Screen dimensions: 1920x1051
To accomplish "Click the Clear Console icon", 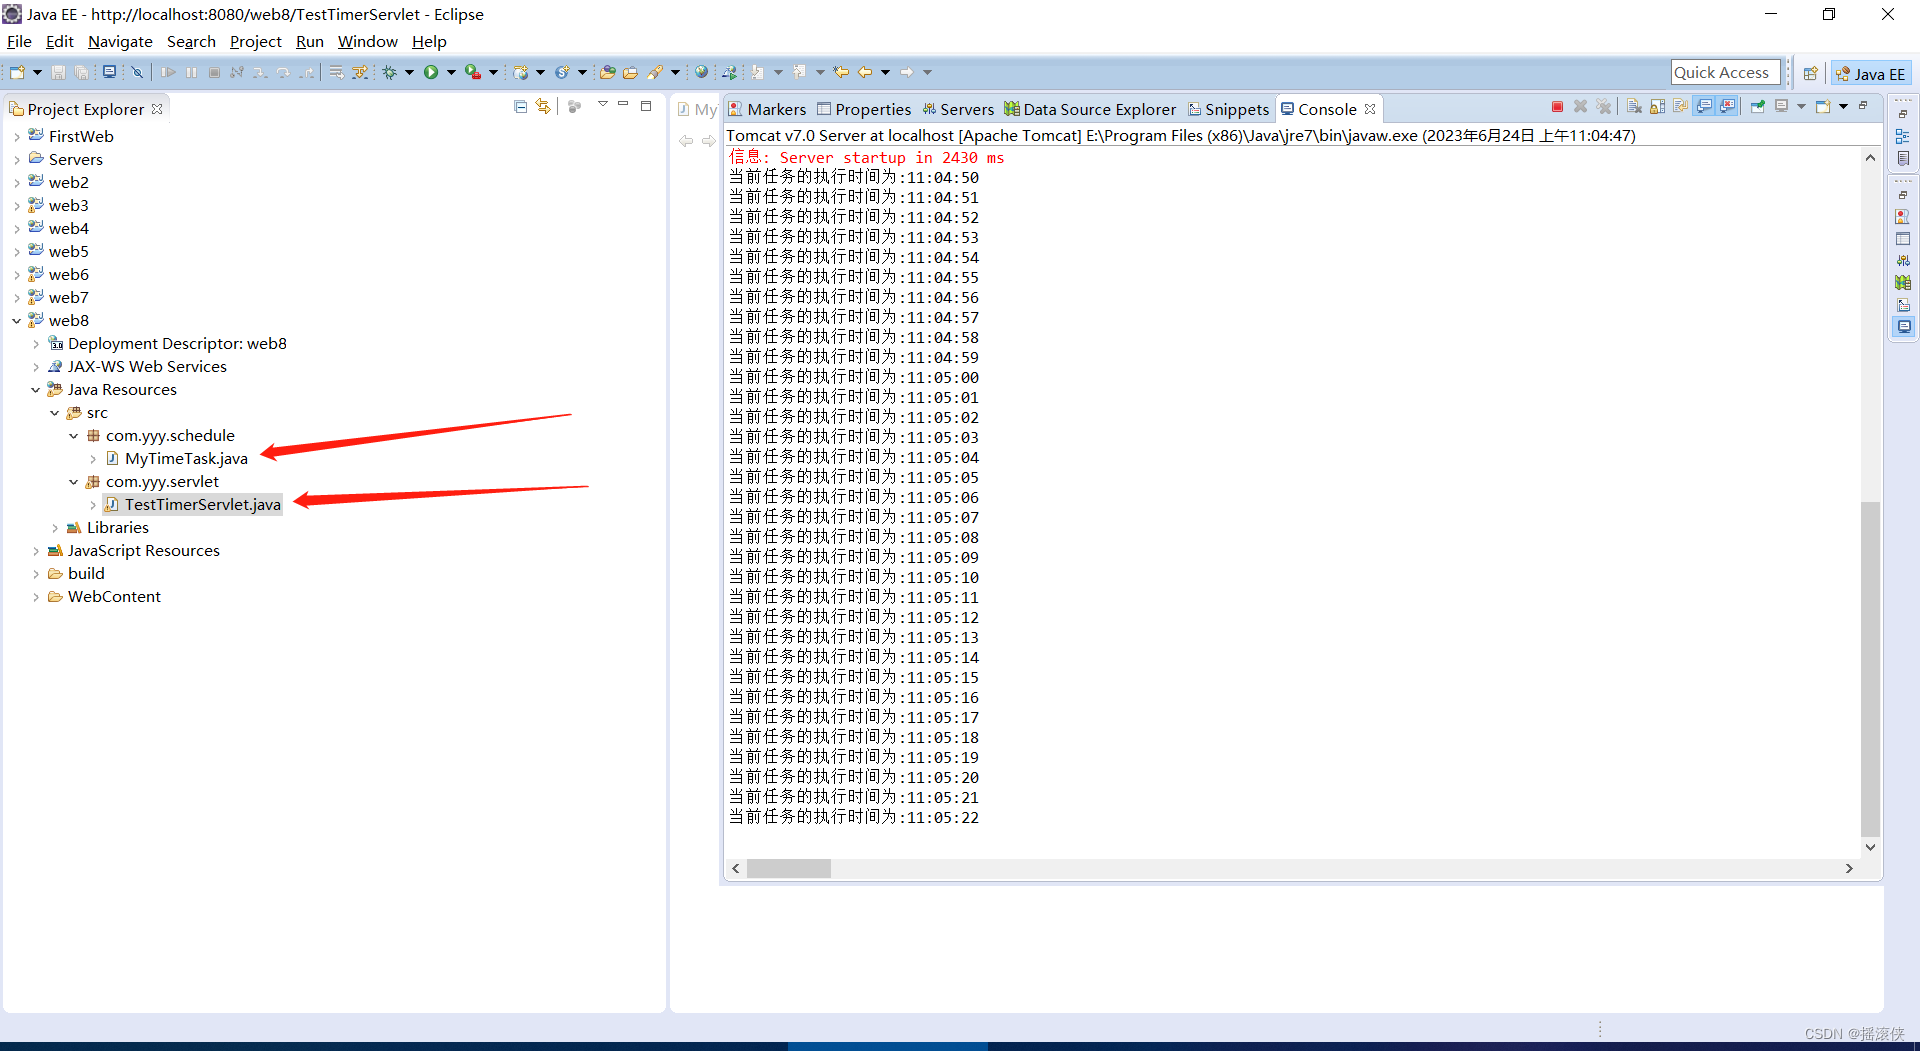I will tap(1634, 107).
